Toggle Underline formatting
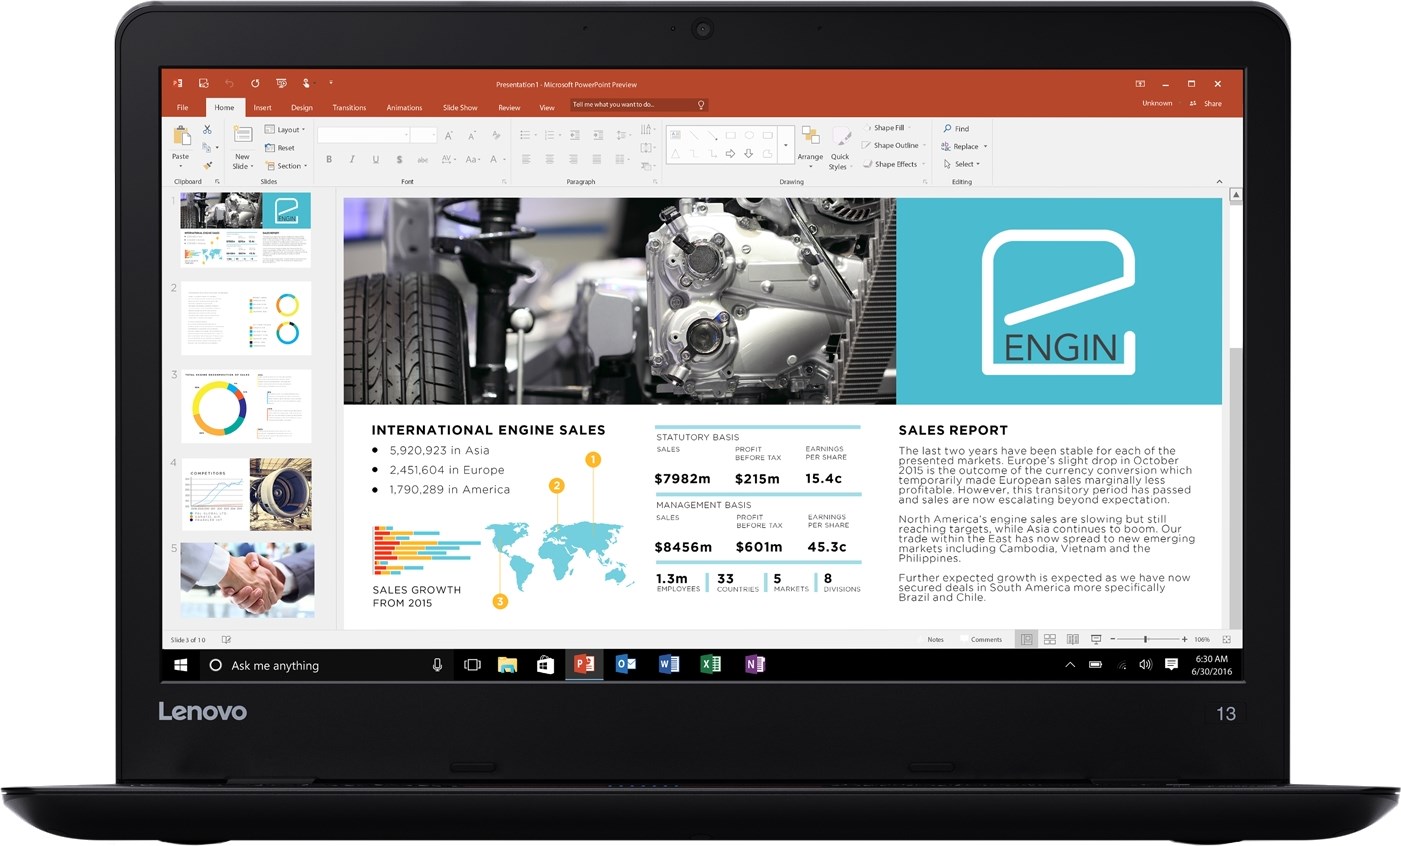 tap(376, 160)
